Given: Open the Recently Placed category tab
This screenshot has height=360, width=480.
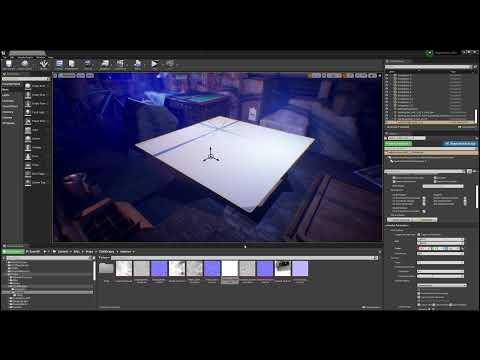Looking at the screenshot, I should tap(12, 84).
